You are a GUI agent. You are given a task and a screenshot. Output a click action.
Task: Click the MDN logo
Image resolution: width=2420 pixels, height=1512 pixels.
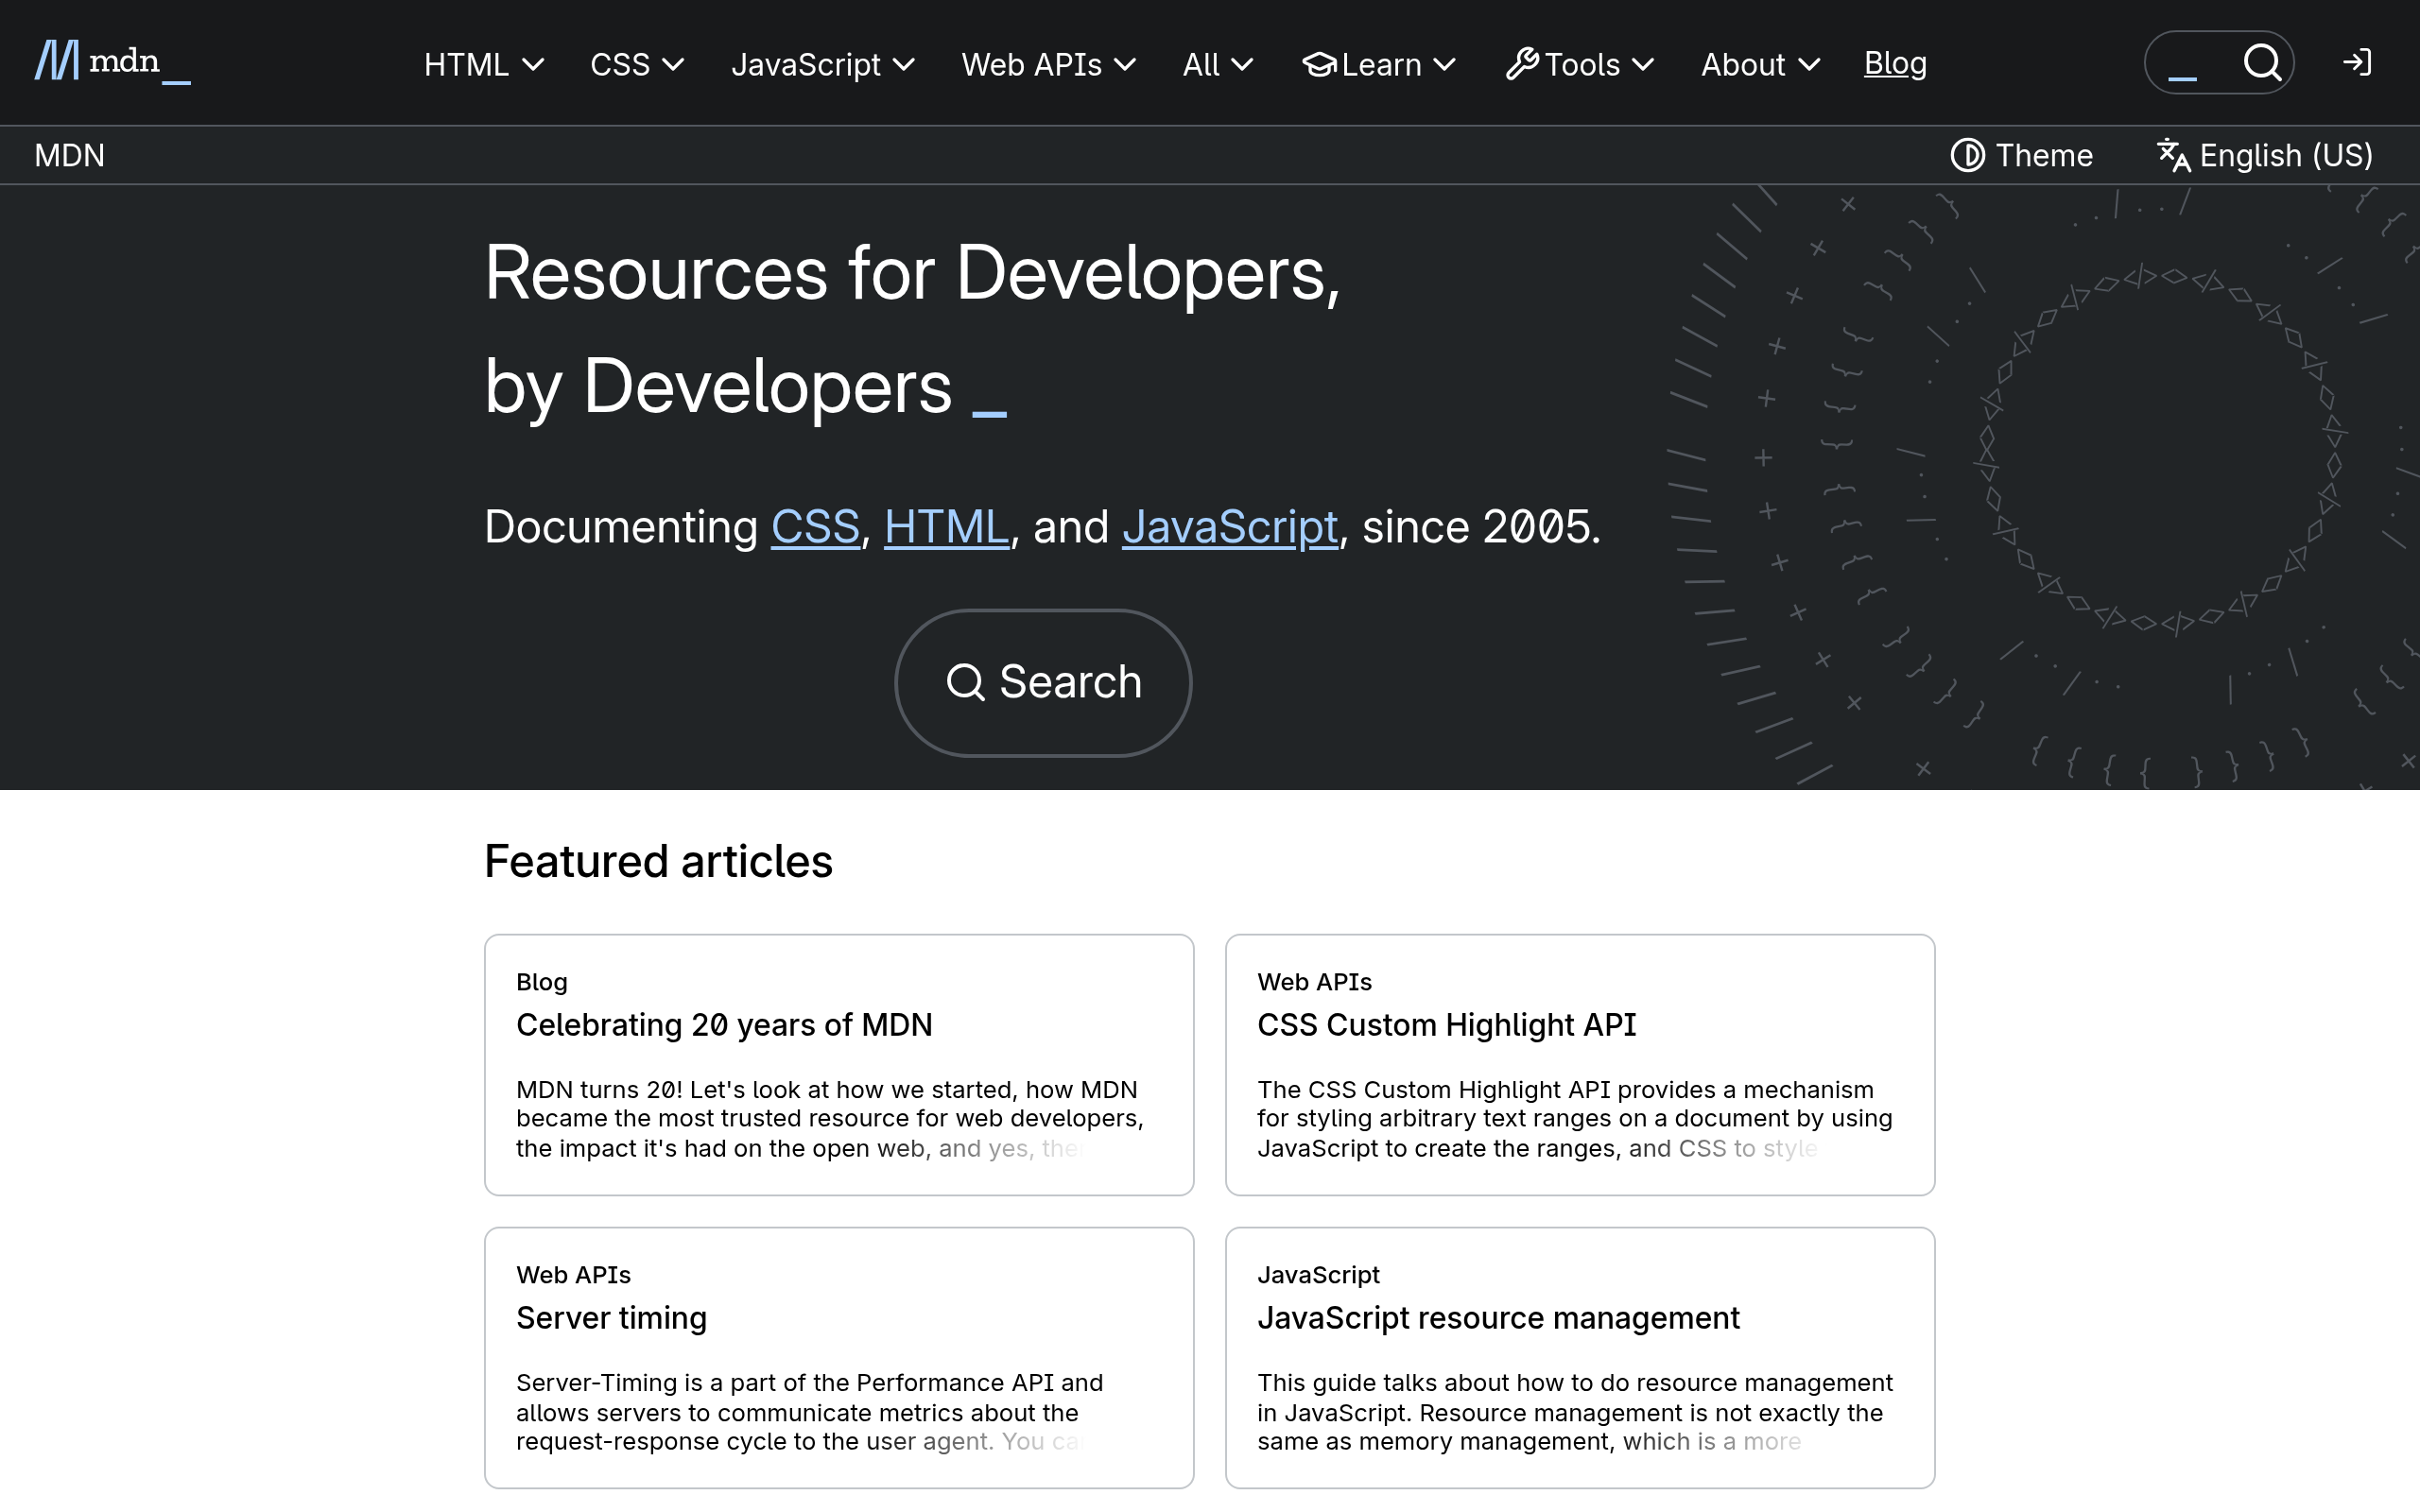point(110,62)
